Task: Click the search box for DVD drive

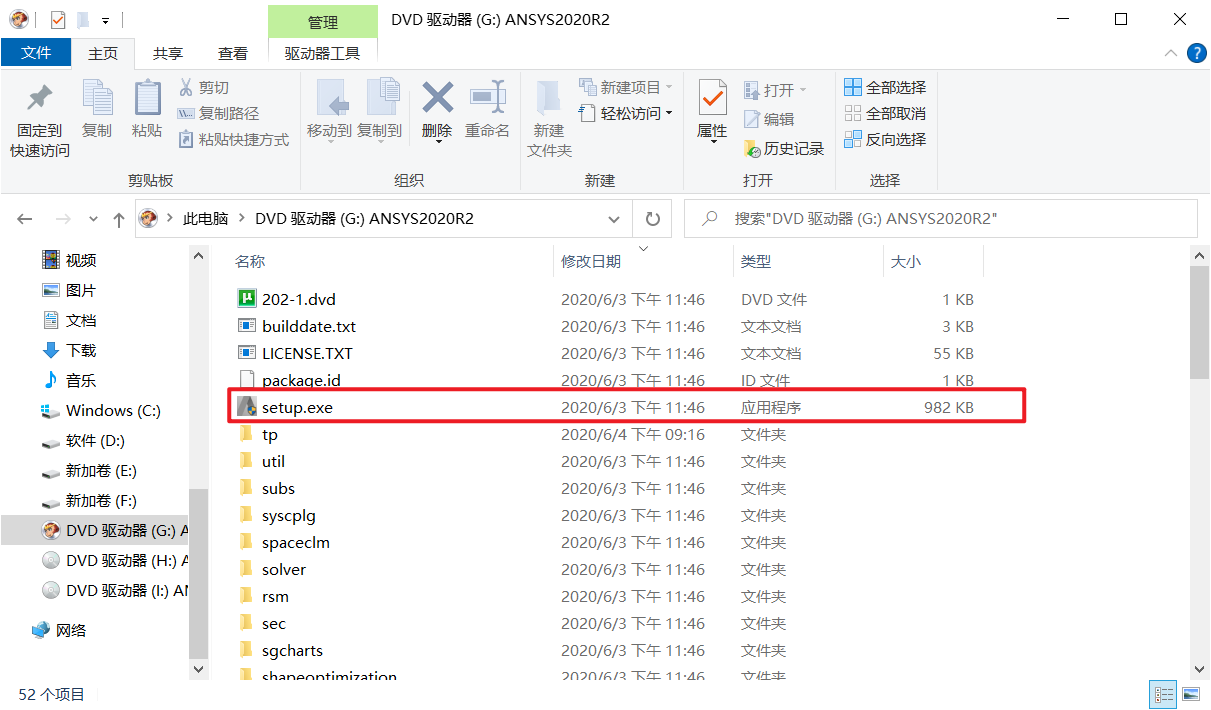Action: 940,219
